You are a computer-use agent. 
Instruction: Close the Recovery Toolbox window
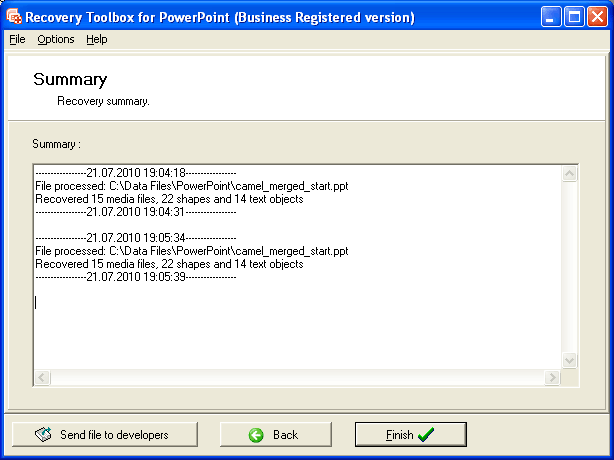point(598,17)
